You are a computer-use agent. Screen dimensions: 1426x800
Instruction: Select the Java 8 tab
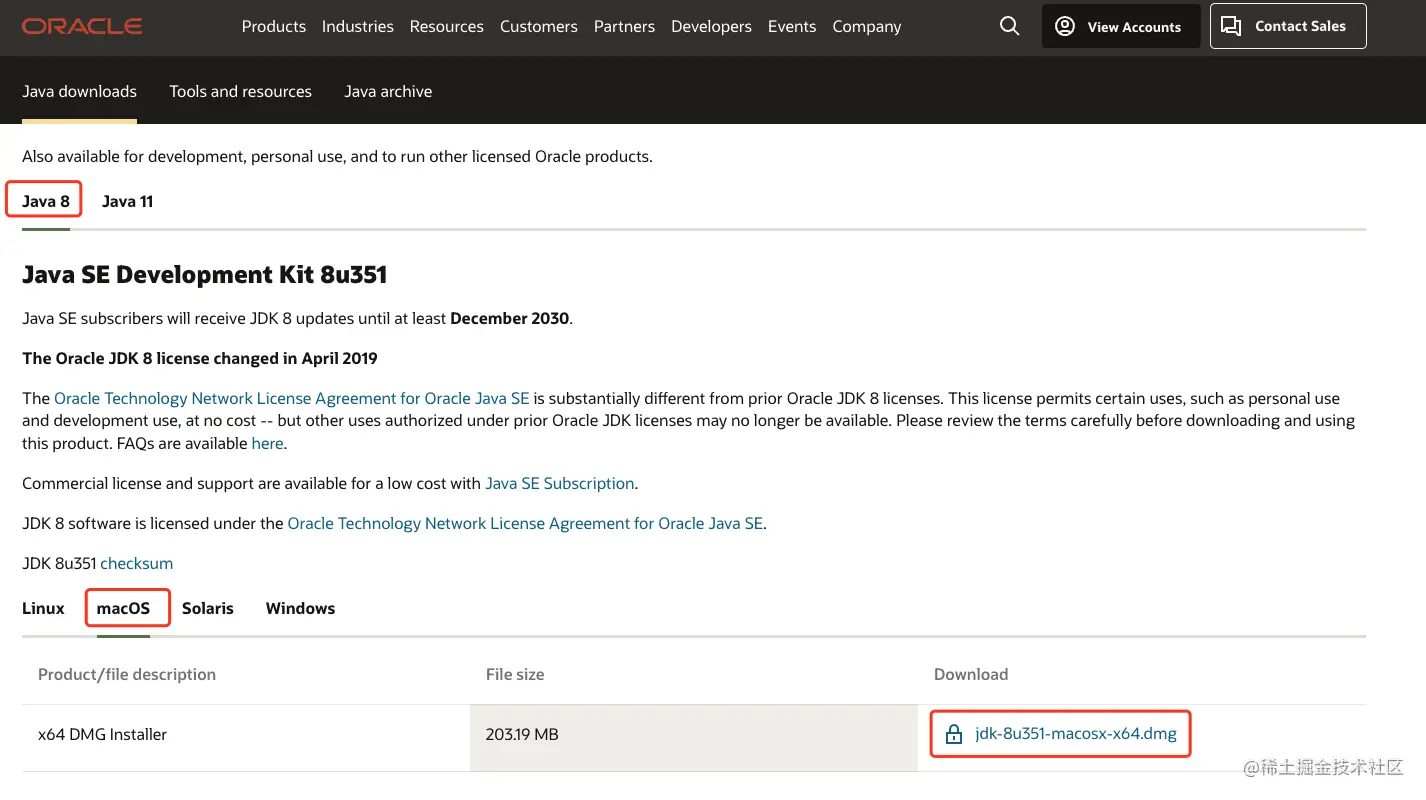(x=46, y=201)
